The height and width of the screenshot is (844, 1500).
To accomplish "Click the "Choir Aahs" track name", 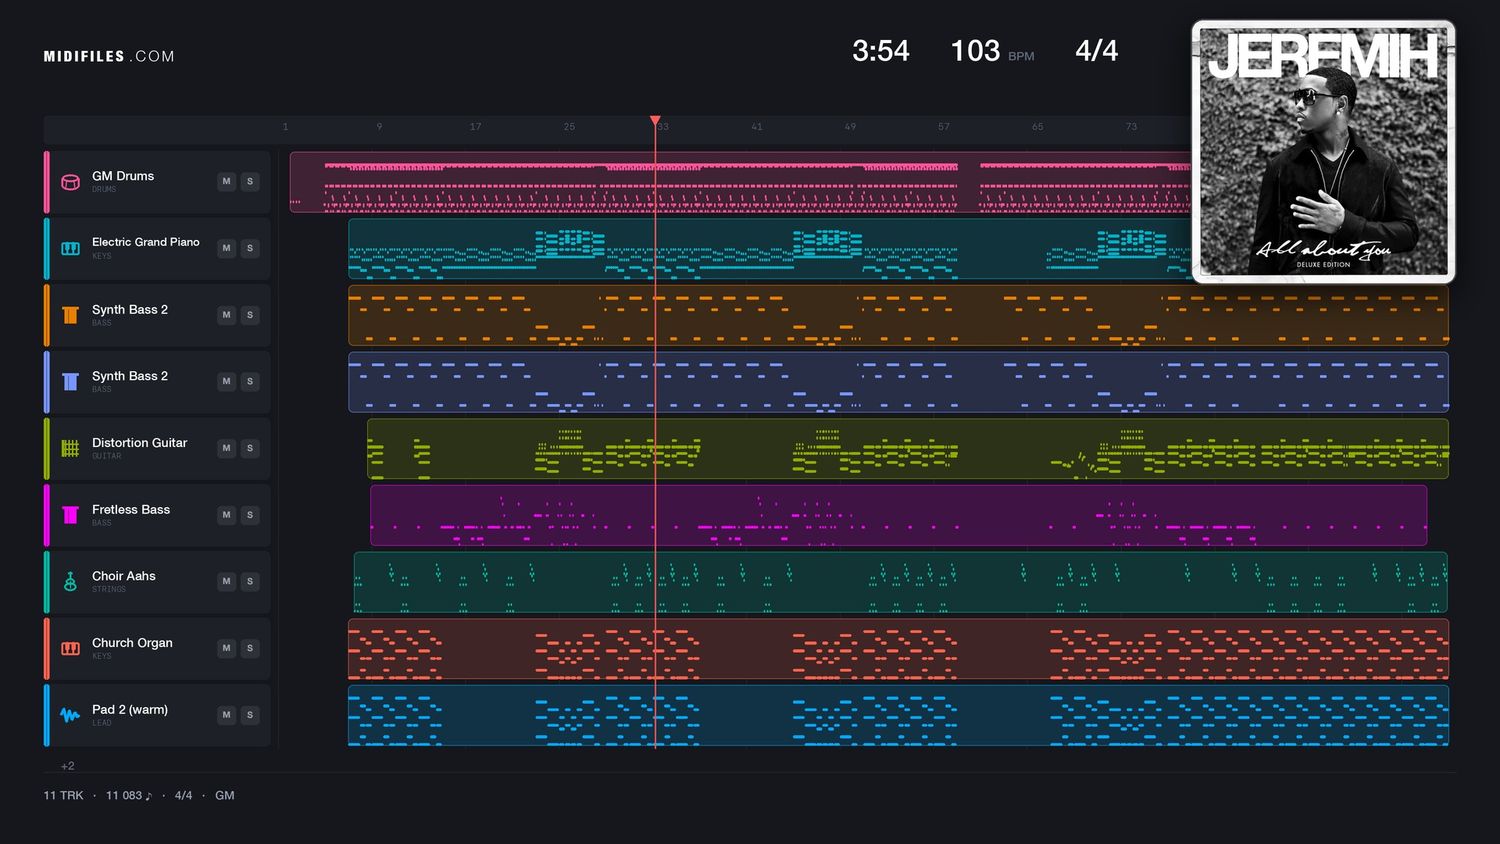I will (124, 576).
